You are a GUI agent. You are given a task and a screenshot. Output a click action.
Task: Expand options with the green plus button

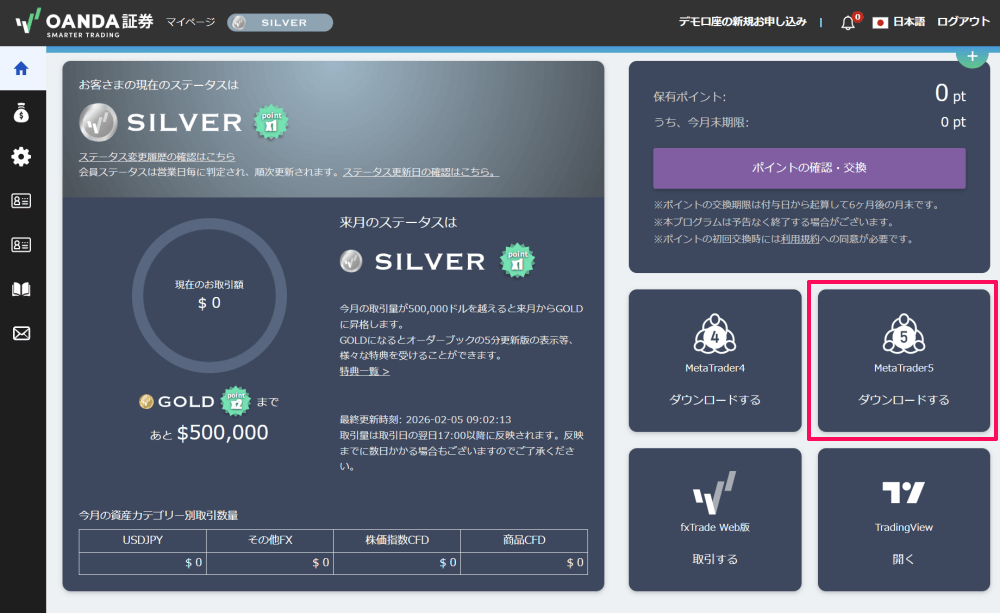pyautogui.click(x=971, y=56)
